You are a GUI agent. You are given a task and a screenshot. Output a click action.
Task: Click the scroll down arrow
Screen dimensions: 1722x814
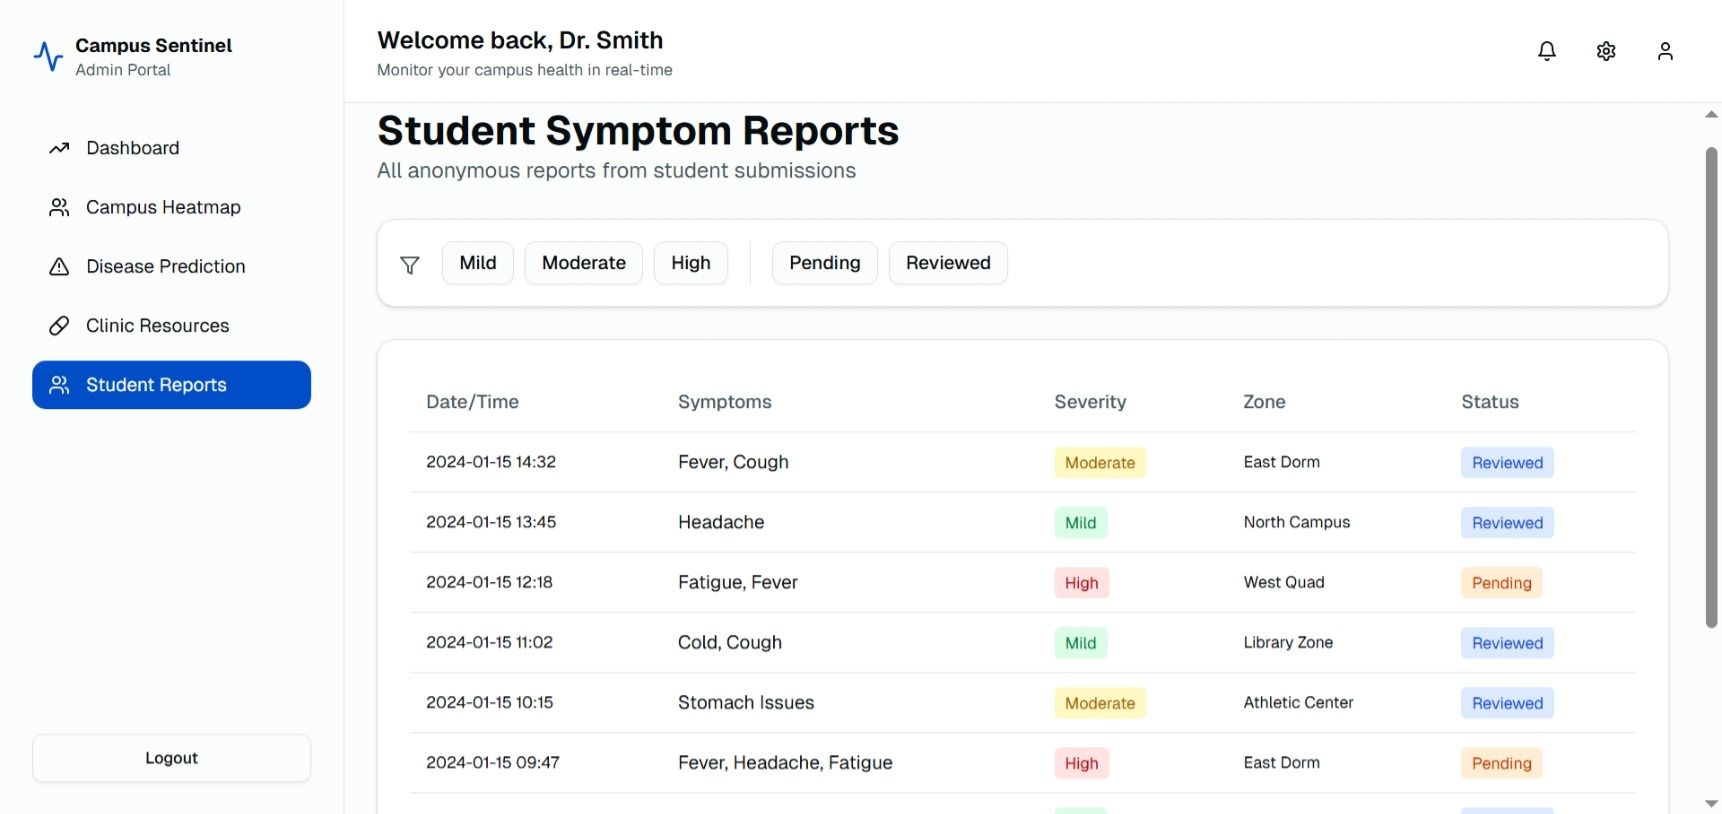1711,803
